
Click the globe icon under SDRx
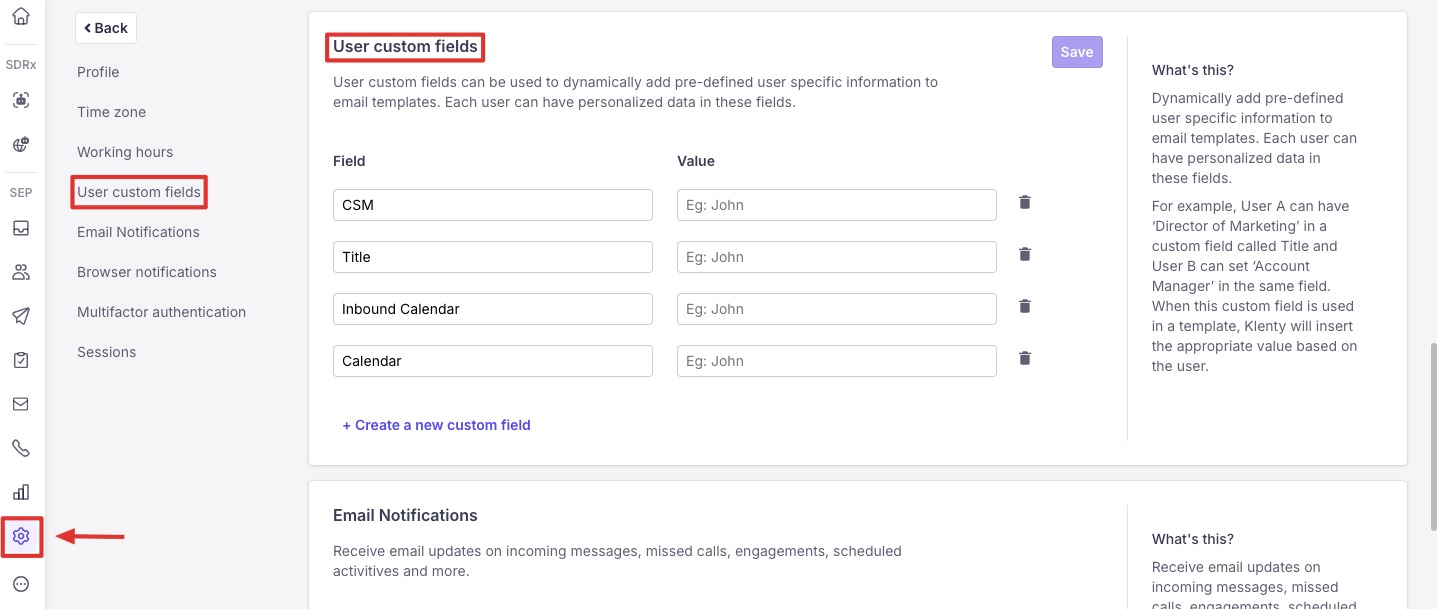[x=21, y=144]
